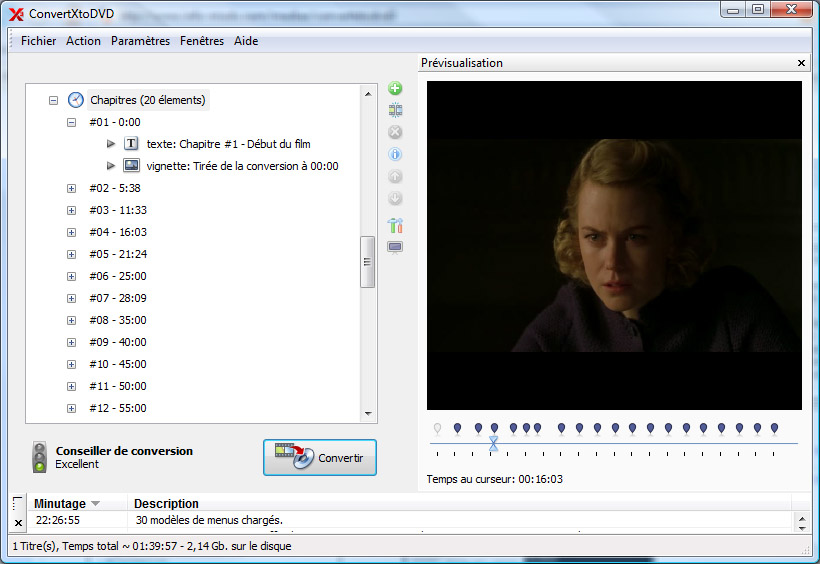820x564 pixels.
Task: Expand chapter #06 - 25:00
Action: coord(72,276)
